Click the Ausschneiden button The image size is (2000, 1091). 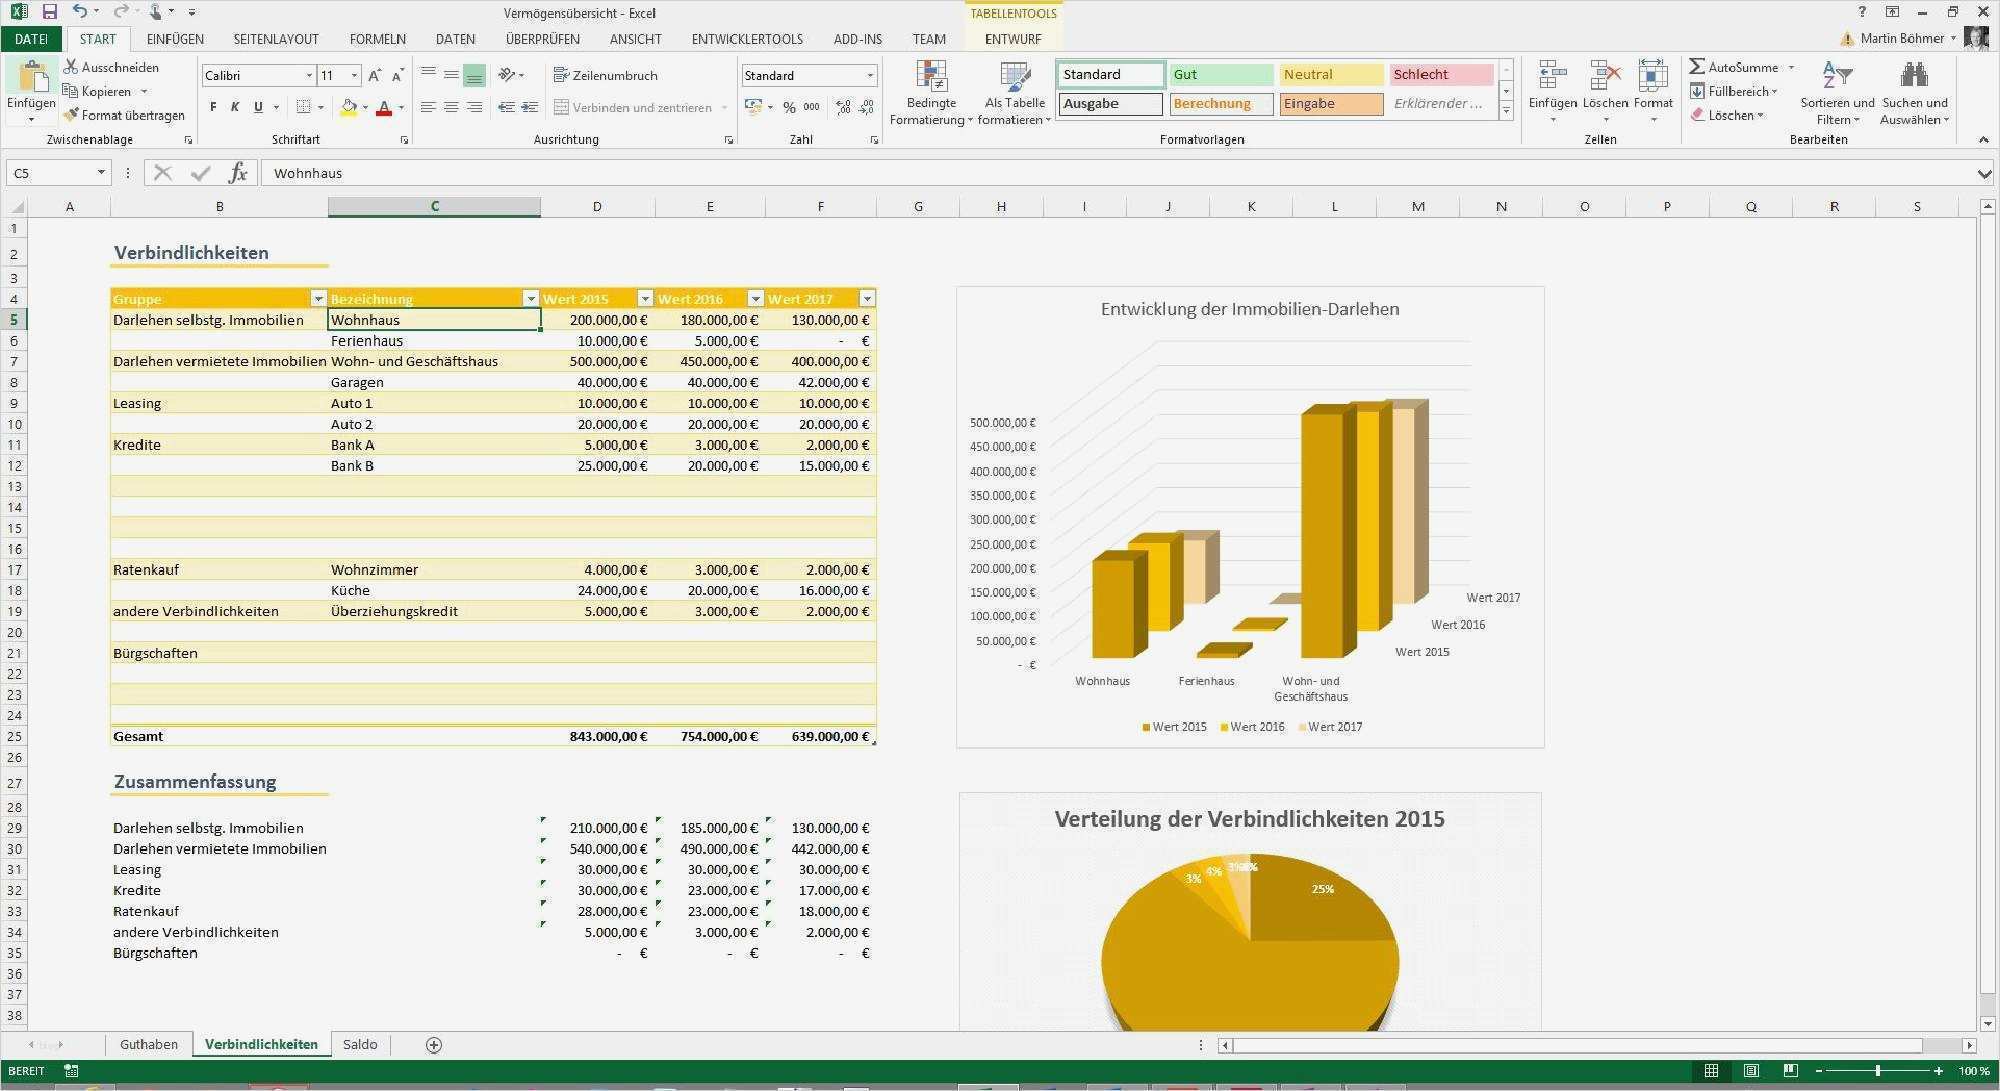point(112,67)
